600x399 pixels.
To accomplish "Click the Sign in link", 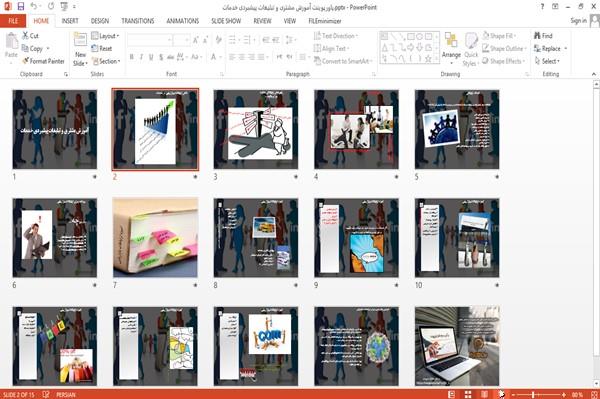I will tap(578, 21).
